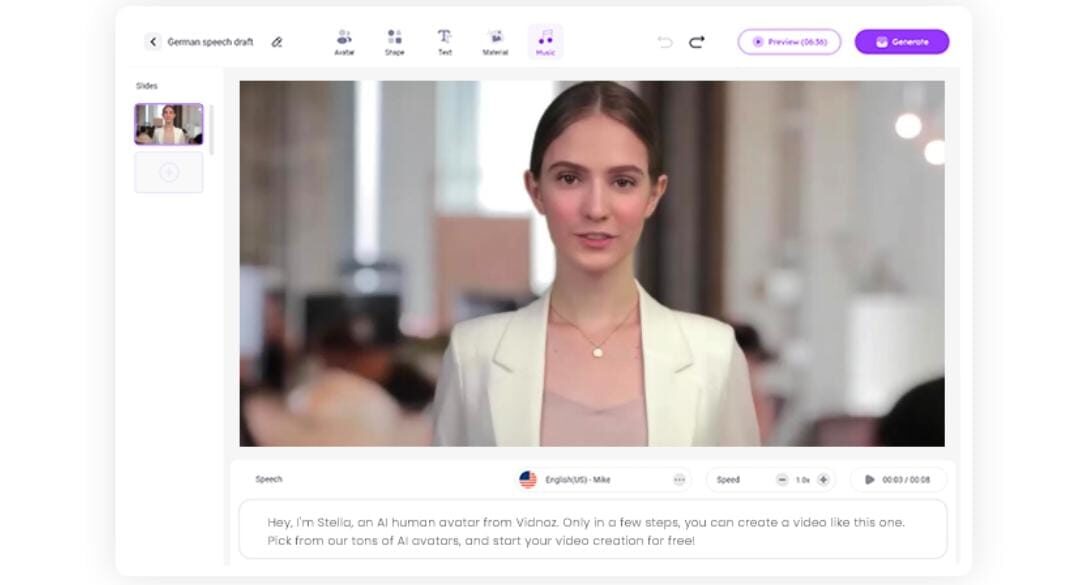This screenshot has height=585, width=1080.
Task: Go back using the left chevron button
Action: tap(153, 42)
